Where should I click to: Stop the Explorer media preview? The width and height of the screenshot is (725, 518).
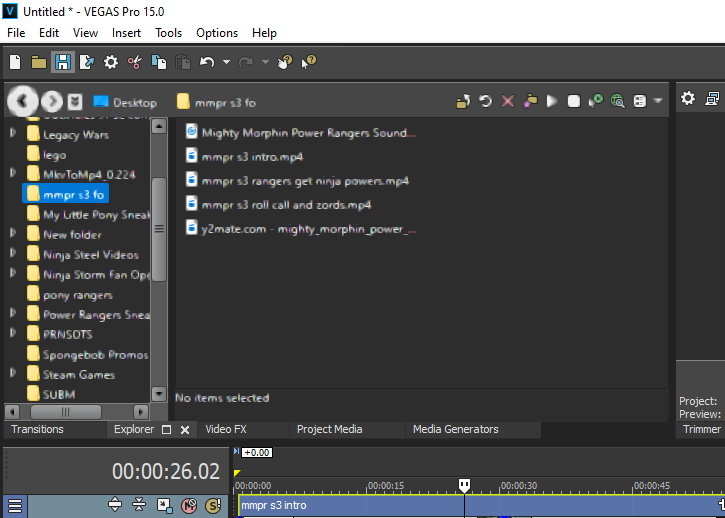click(574, 101)
